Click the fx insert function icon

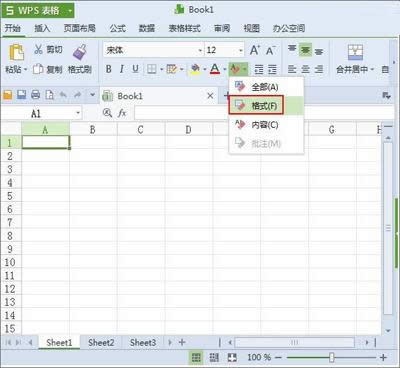click(x=122, y=113)
